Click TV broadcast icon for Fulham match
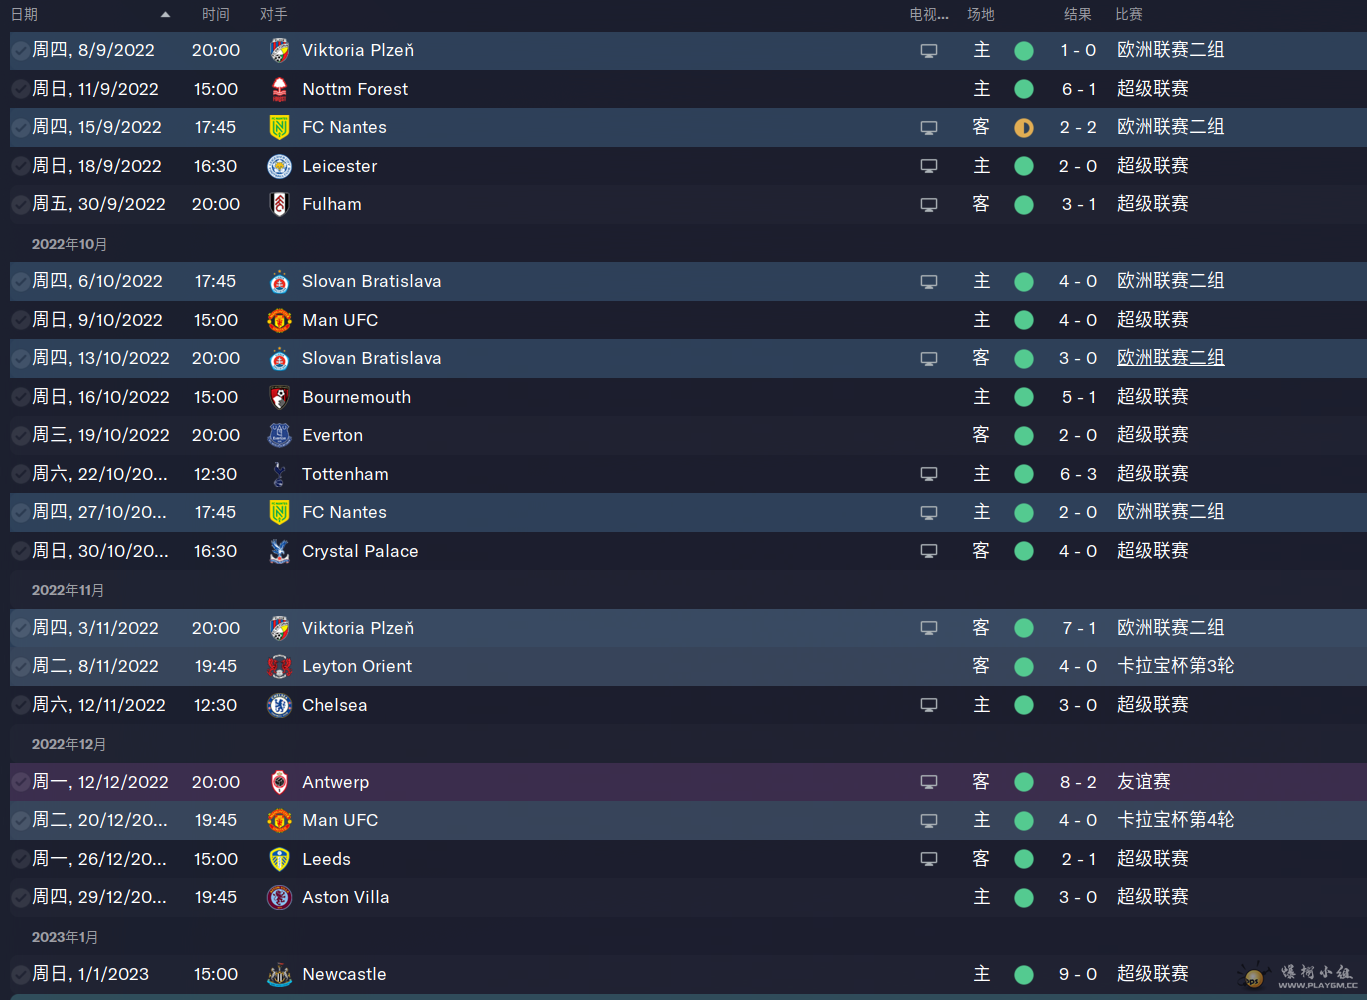1367x1000 pixels. pyautogui.click(x=929, y=205)
